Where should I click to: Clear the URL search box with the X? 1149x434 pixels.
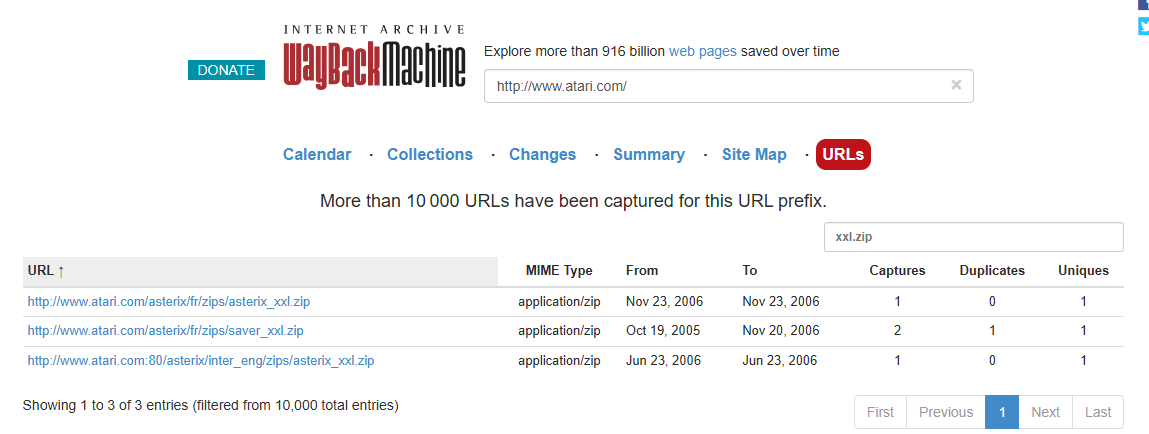click(x=956, y=85)
